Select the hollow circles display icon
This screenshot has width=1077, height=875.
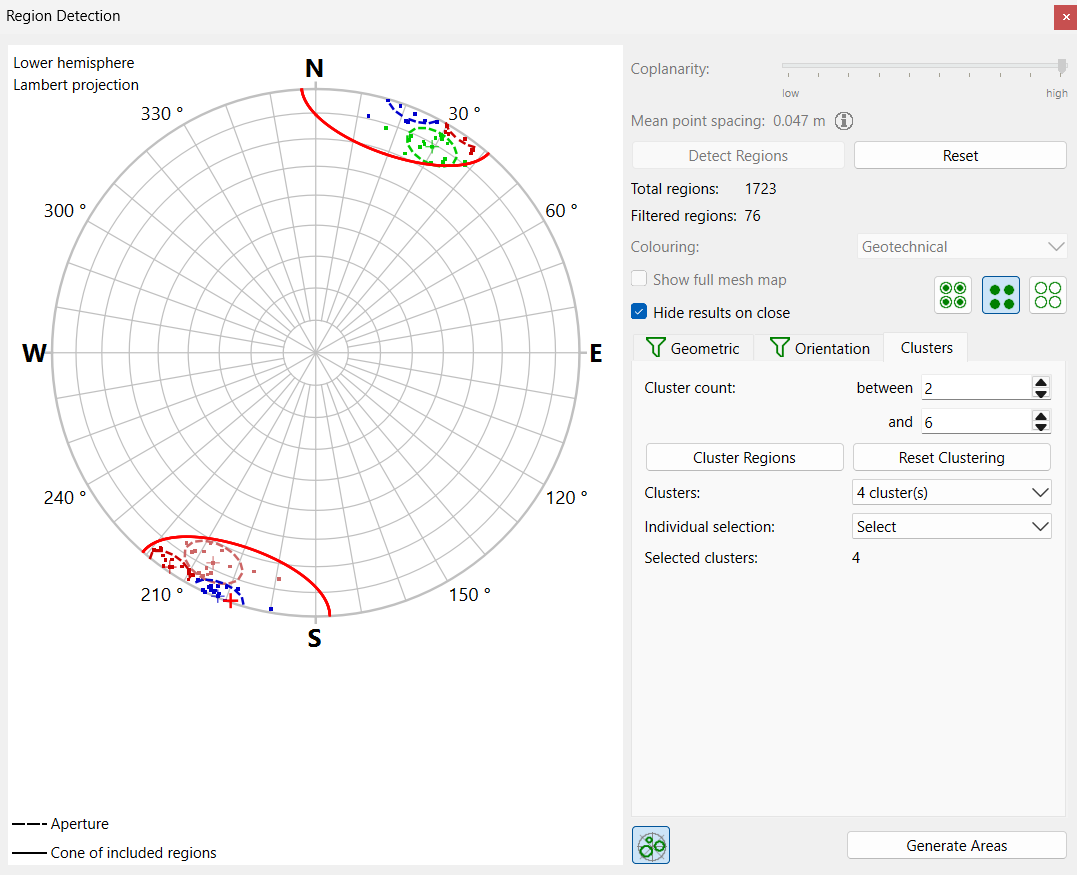(1047, 295)
